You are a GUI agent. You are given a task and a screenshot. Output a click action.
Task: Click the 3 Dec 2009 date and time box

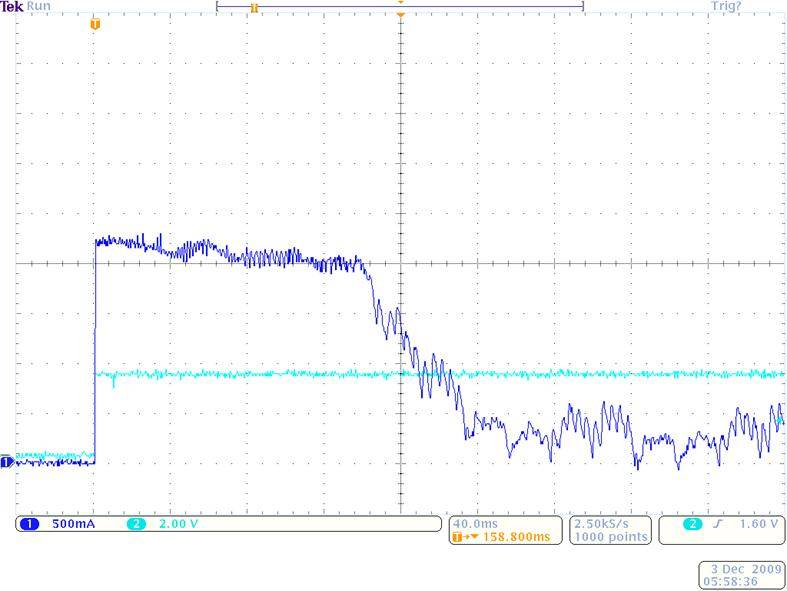coord(742,574)
